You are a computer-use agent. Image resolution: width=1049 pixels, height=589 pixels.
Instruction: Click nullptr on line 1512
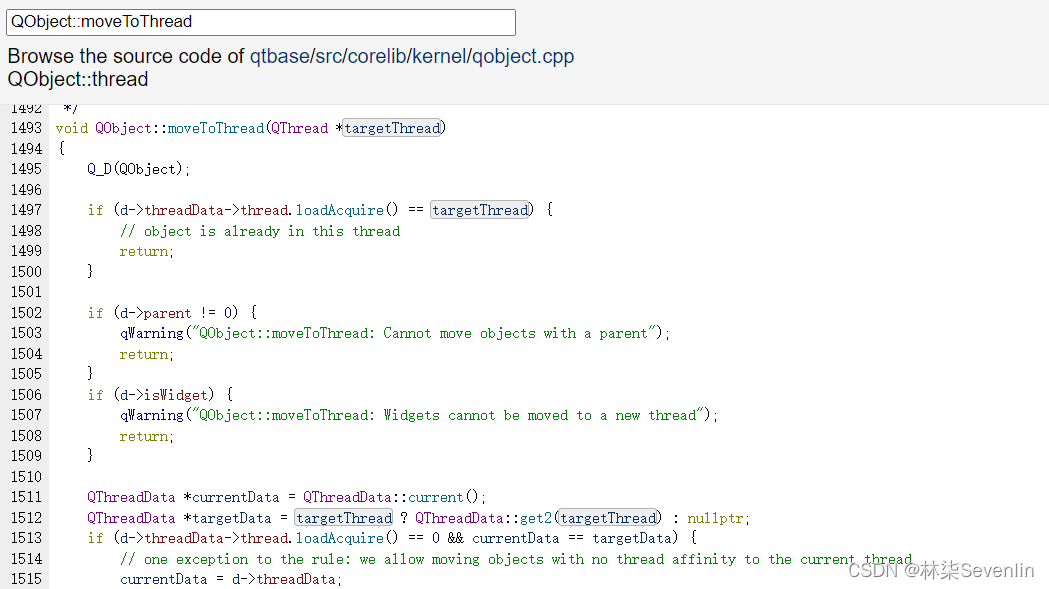click(x=715, y=518)
